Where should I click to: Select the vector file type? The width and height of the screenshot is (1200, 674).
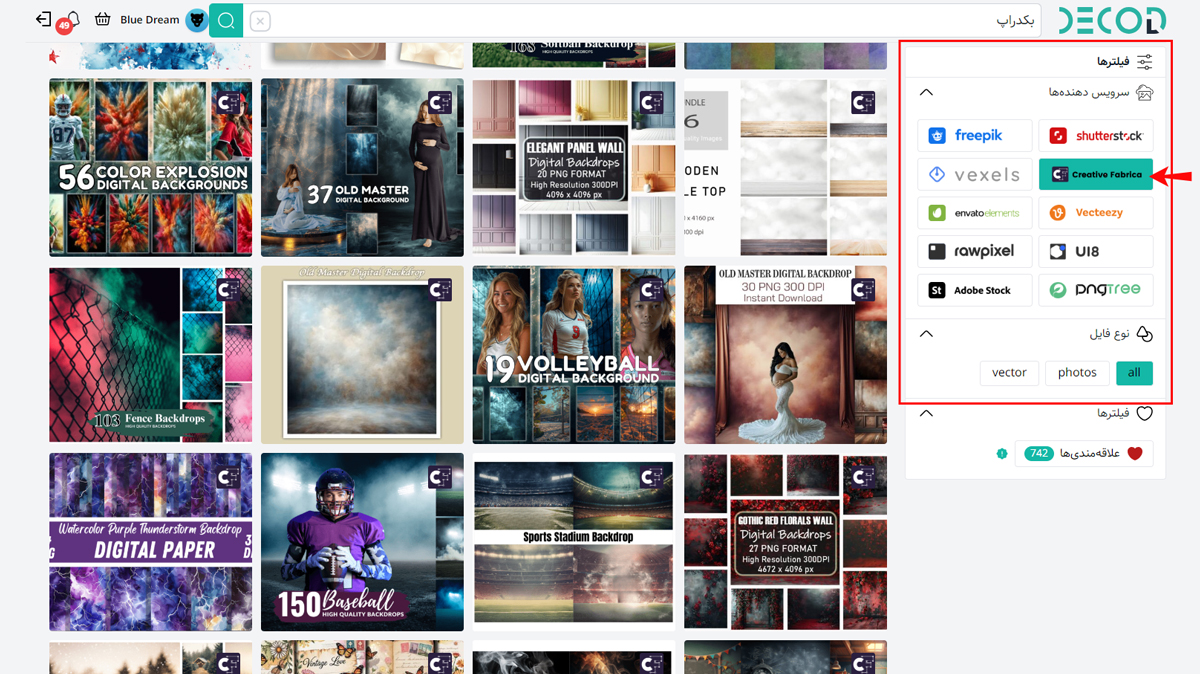coord(1009,373)
